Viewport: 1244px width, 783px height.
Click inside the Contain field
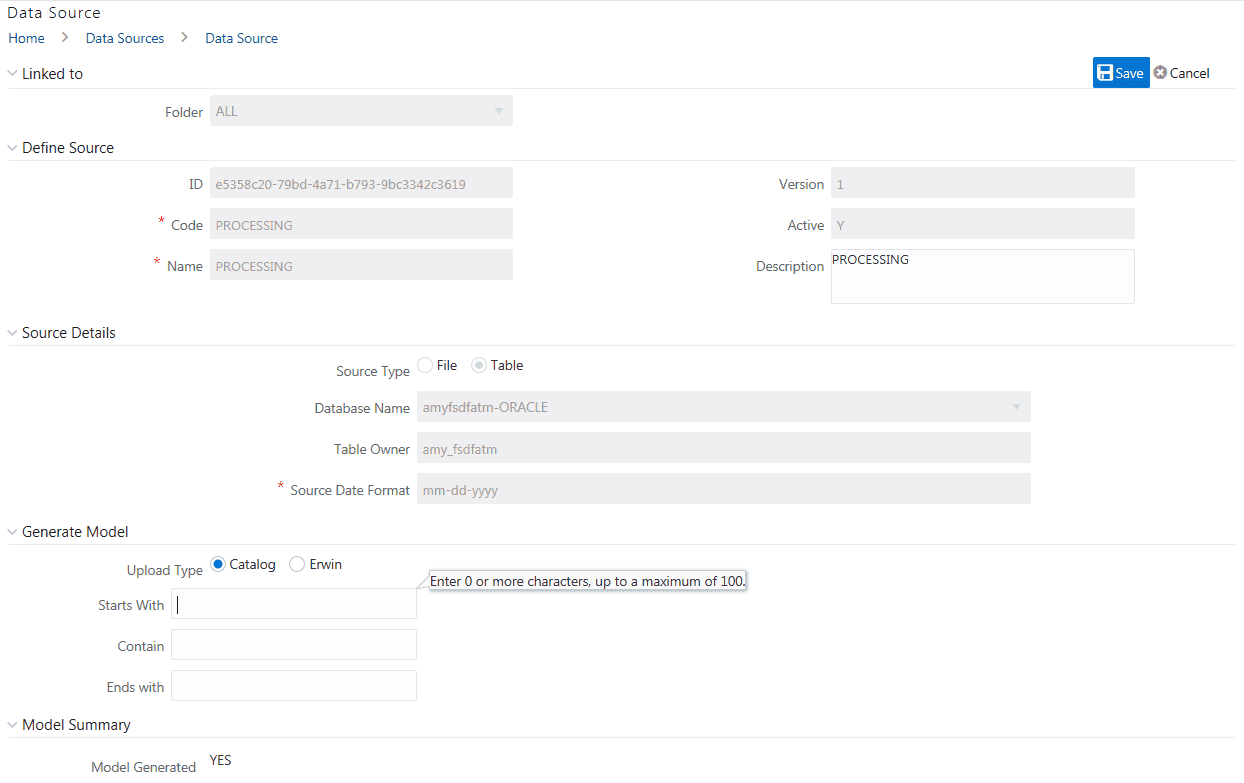pos(293,644)
